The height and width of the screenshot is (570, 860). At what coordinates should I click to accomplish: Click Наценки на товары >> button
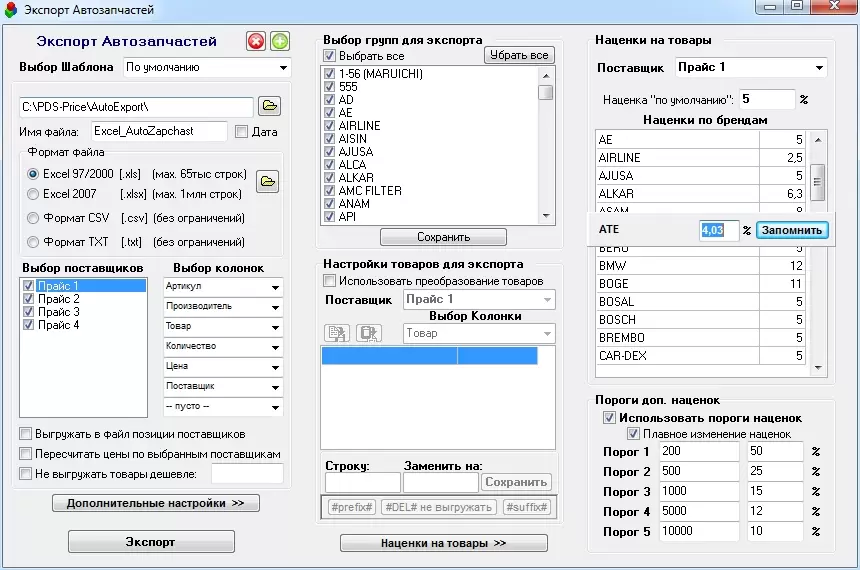pos(443,543)
